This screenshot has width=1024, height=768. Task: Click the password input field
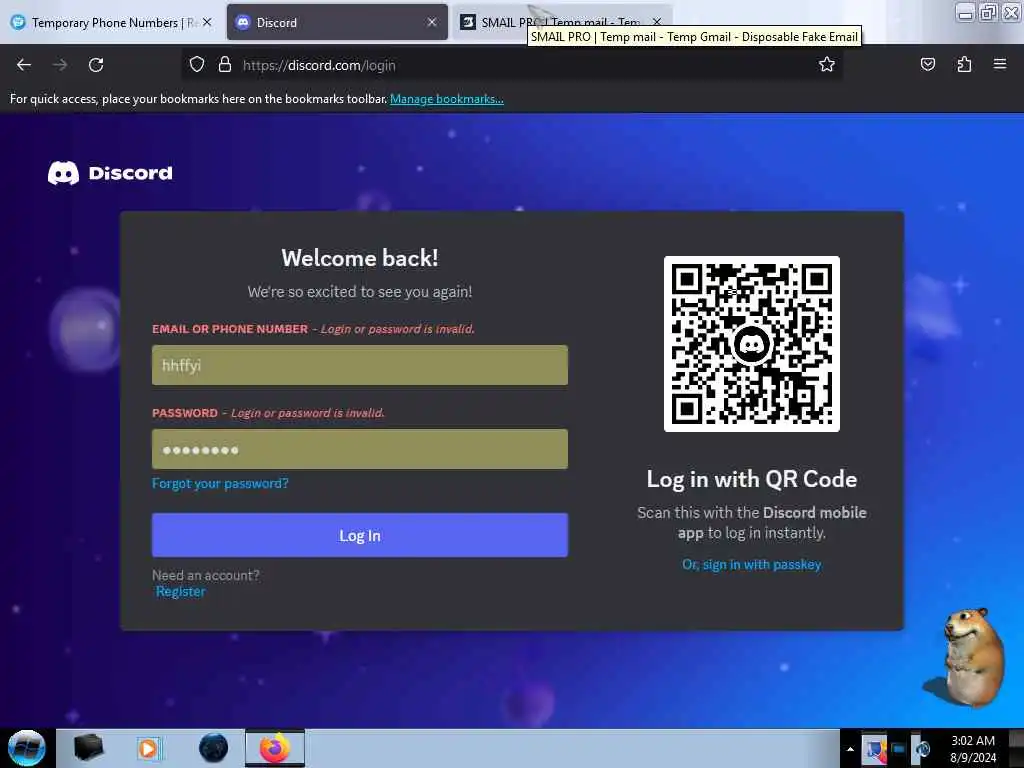click(x=360, y=449)
